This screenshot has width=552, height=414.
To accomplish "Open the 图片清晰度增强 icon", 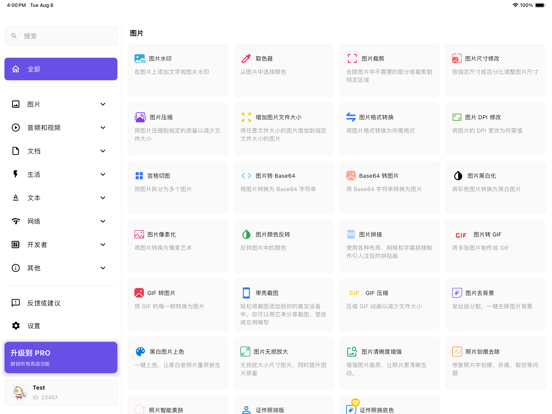I will pos(352,352).
